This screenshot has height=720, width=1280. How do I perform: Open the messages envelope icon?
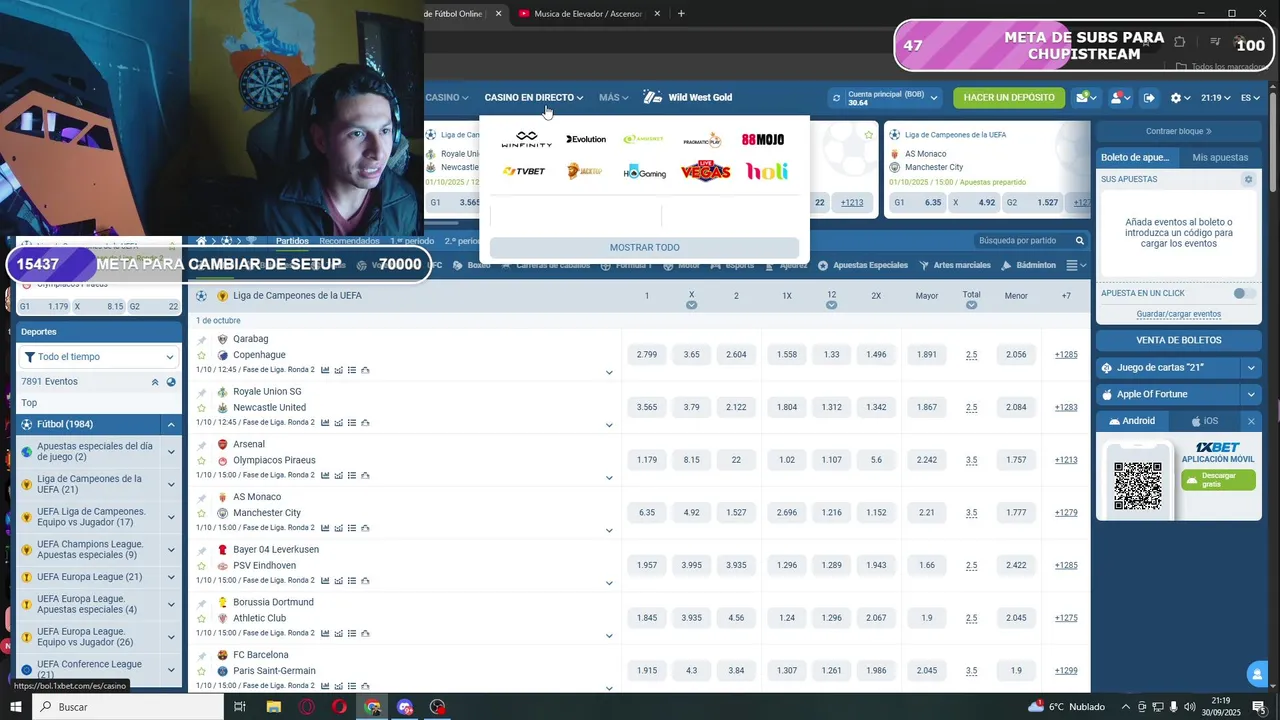pyautogui.click(x=1083, y=98)
